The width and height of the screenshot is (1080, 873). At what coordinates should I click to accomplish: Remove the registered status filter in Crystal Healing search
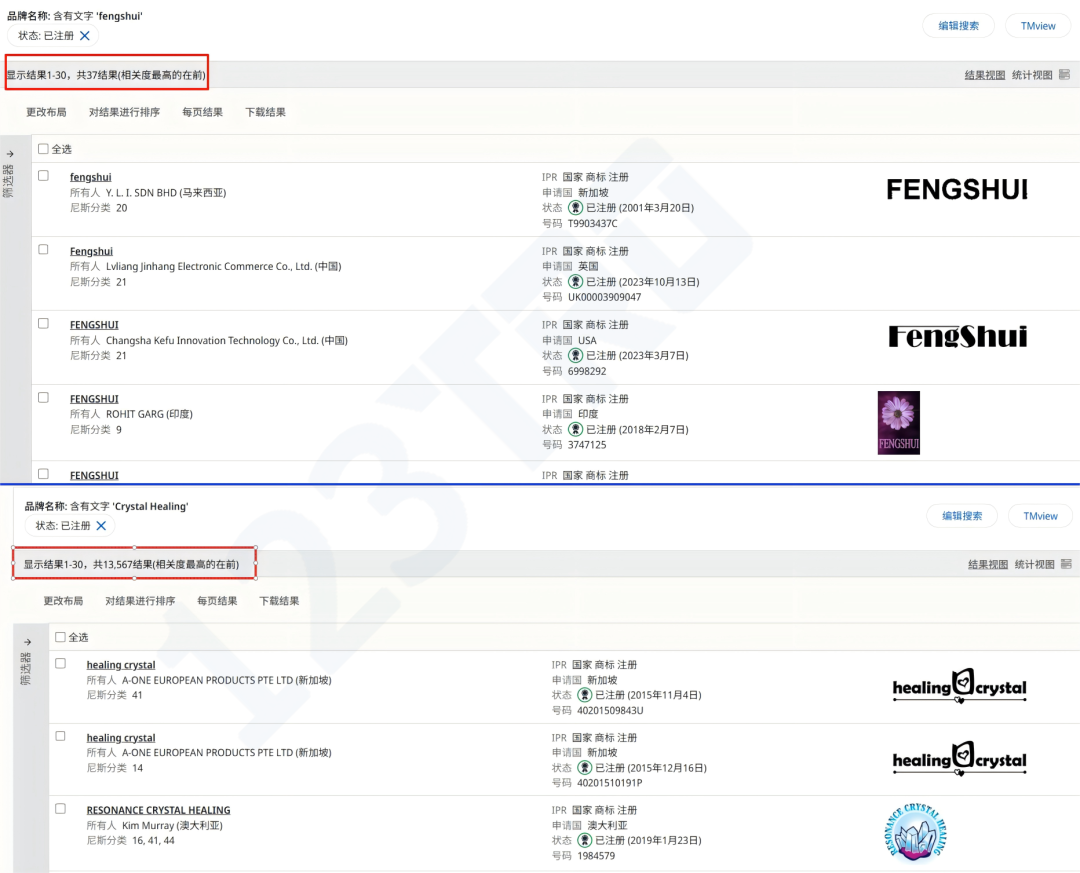[101, 526]
